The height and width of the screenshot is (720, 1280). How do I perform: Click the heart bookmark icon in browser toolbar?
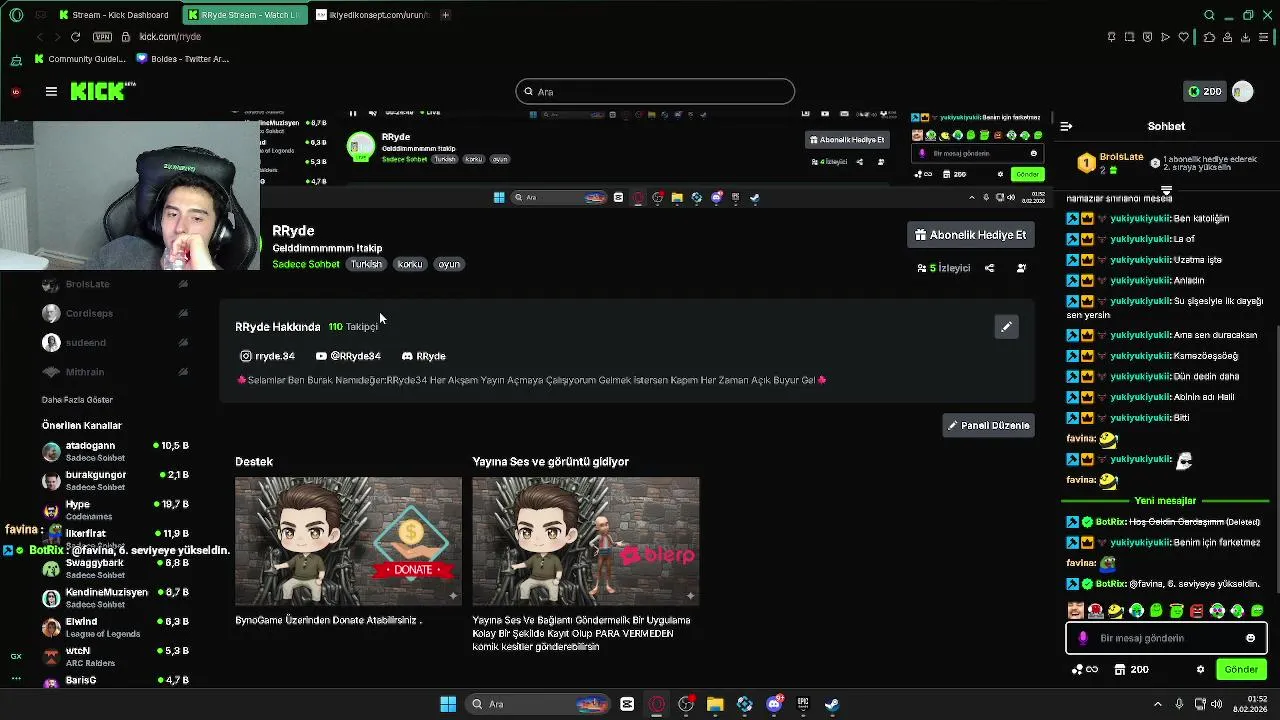[1184, 37]
